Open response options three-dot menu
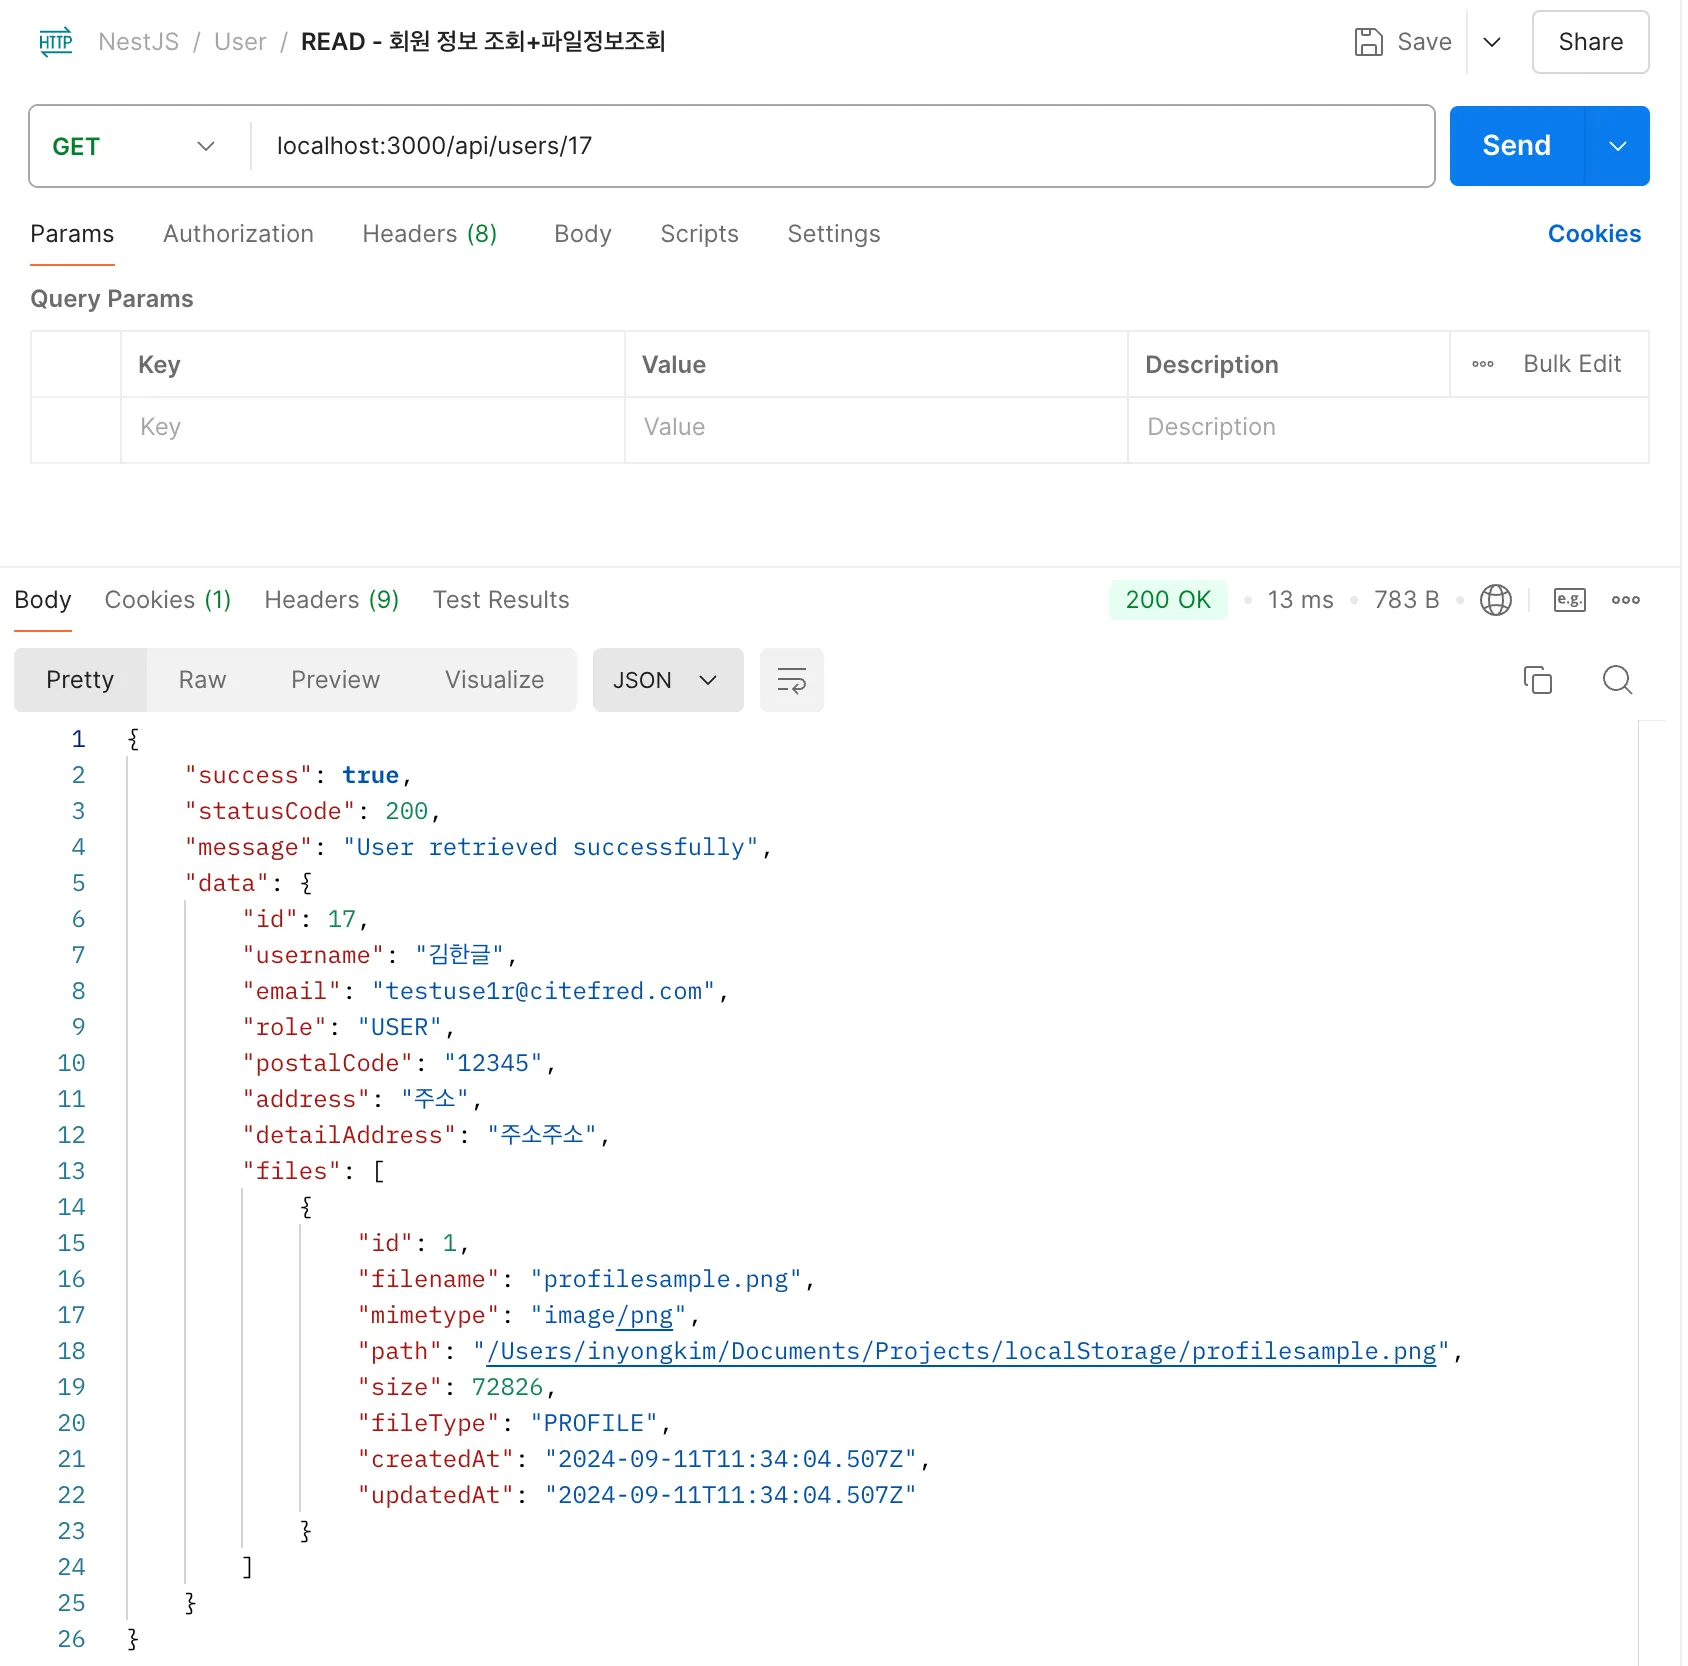The image size is (1688, 1666). point(1625,600)
